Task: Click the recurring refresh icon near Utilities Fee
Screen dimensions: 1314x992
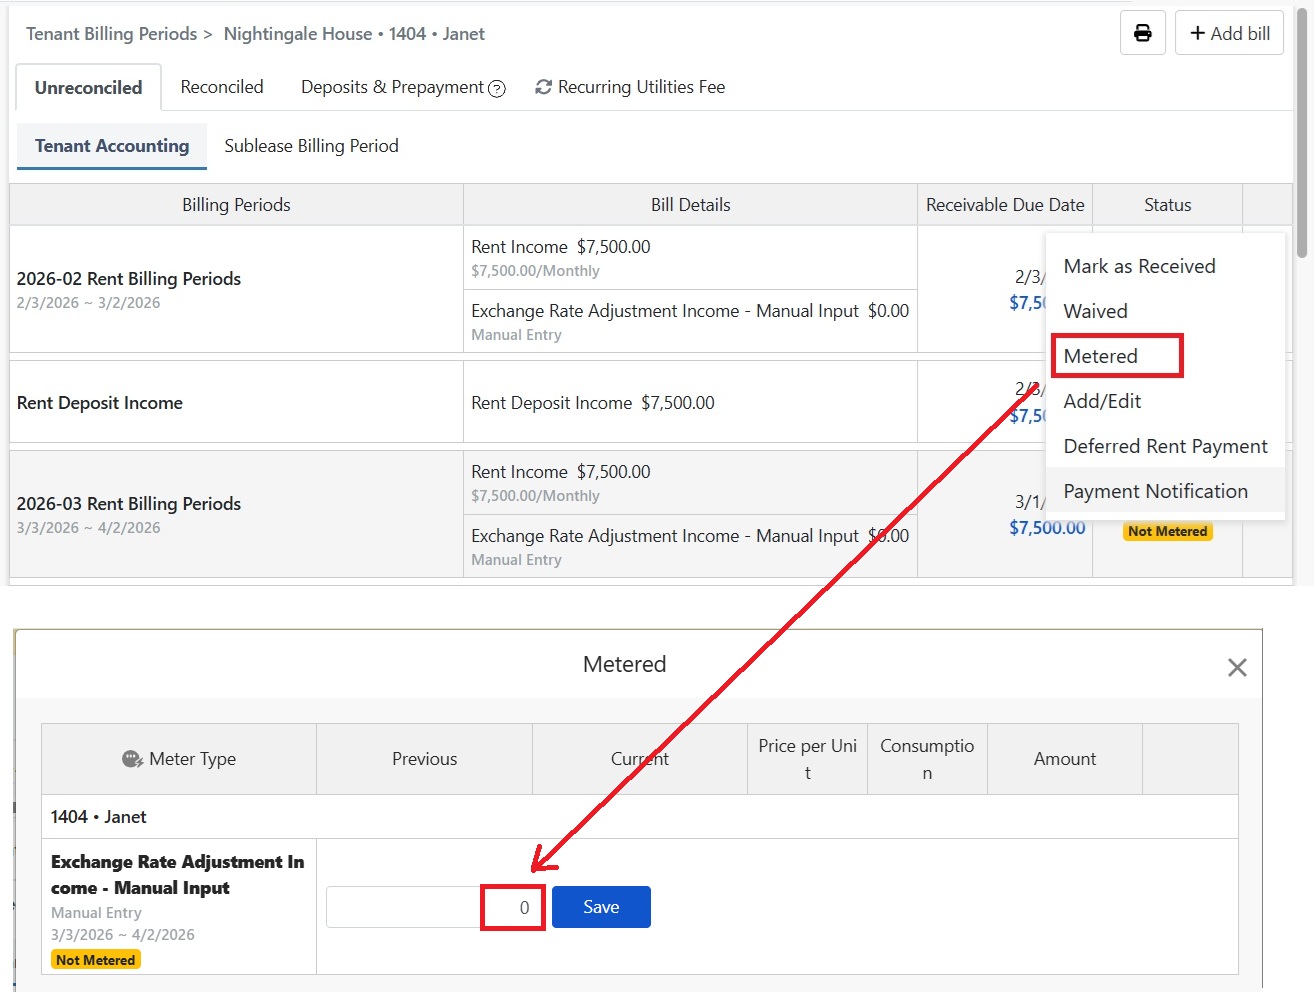Action: tap(543, 87)
